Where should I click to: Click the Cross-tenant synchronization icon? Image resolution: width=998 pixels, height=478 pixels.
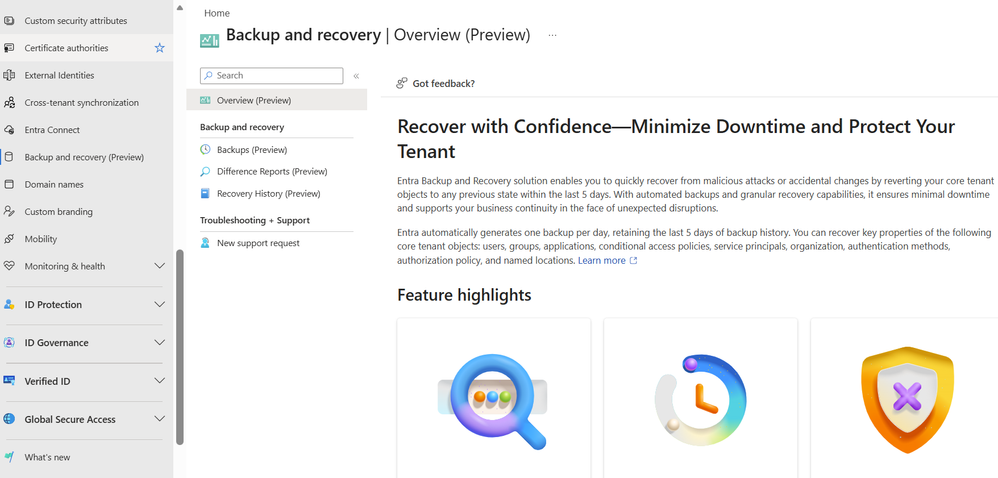click(9, 103)
